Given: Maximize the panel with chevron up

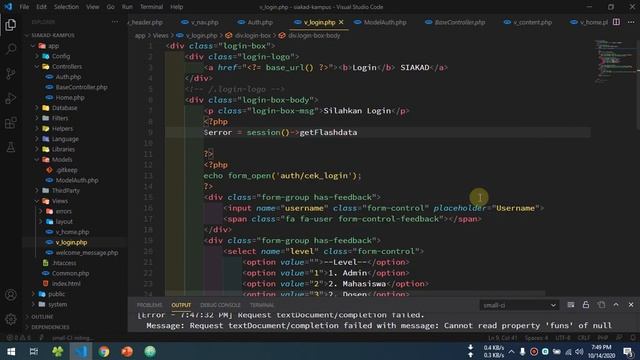Looking at the screenshot, I should 616,305.
